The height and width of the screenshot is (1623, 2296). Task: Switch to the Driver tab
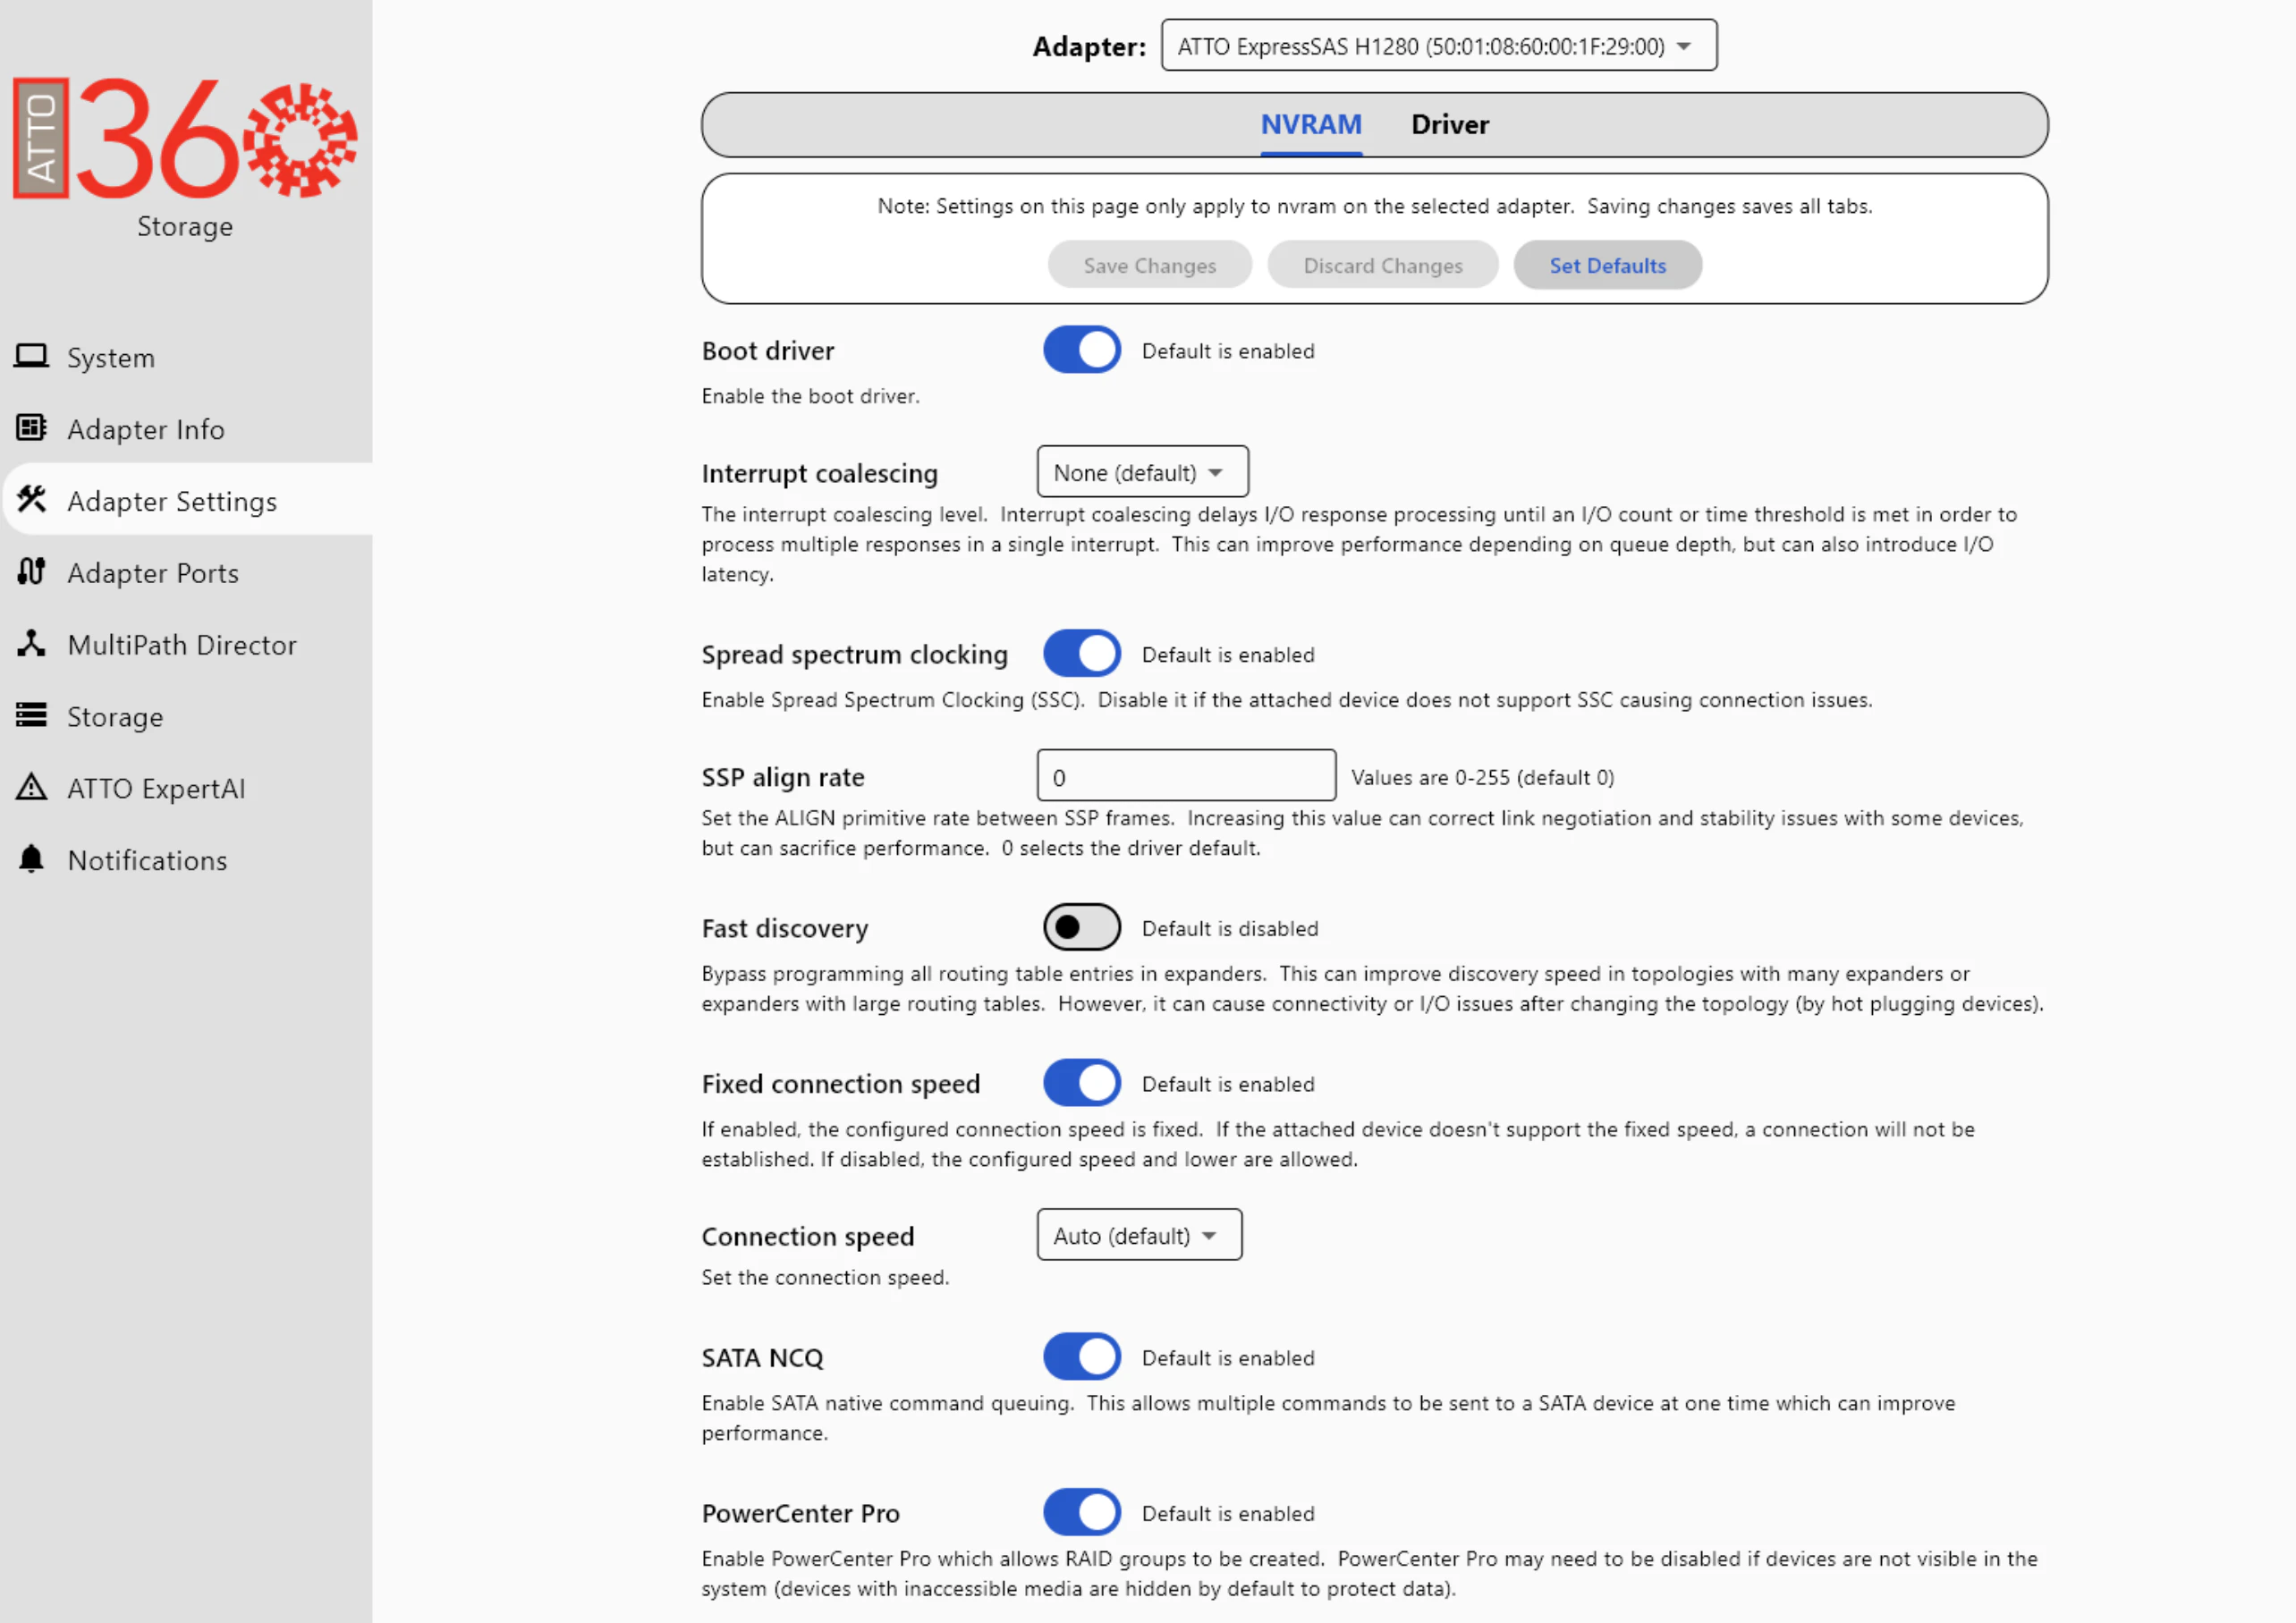coord(1450,124)
